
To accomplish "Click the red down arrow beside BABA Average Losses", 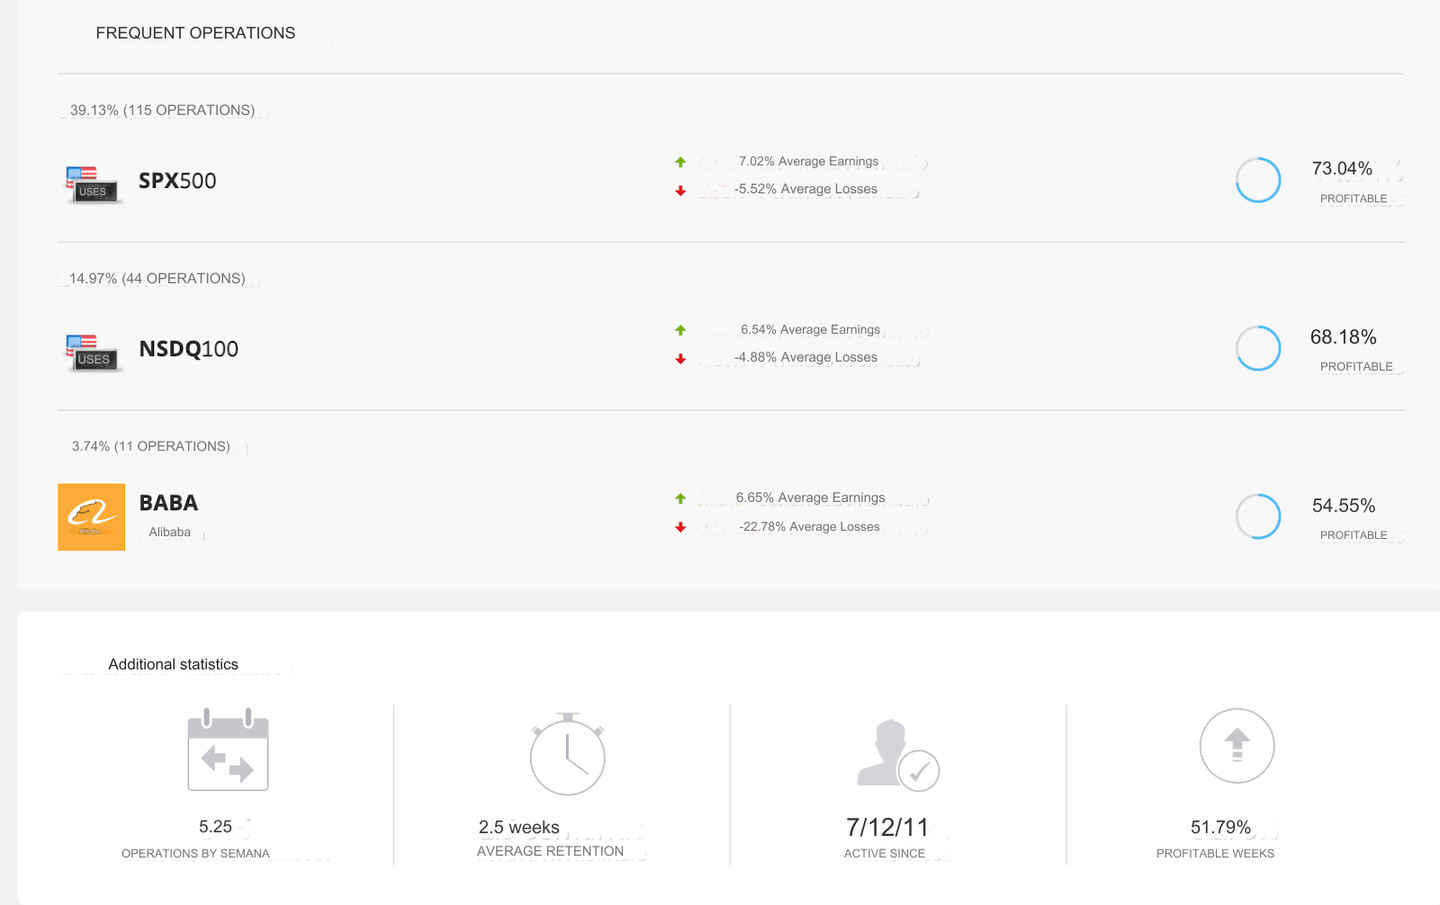I will (x=680, y=527).
